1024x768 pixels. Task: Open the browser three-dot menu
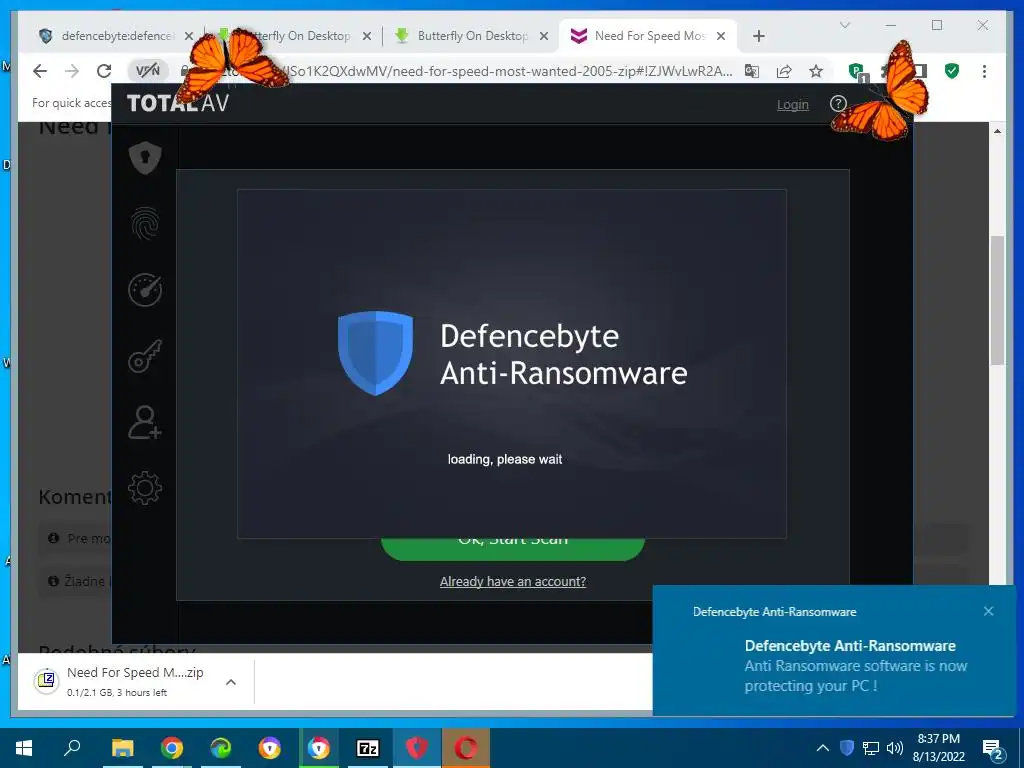point(984,71)
